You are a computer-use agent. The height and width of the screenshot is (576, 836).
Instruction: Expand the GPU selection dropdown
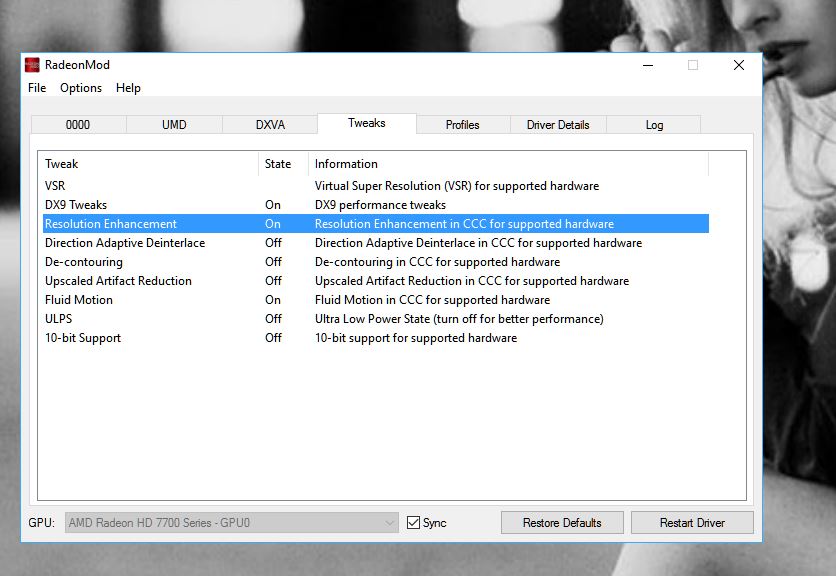coord(232,523)
